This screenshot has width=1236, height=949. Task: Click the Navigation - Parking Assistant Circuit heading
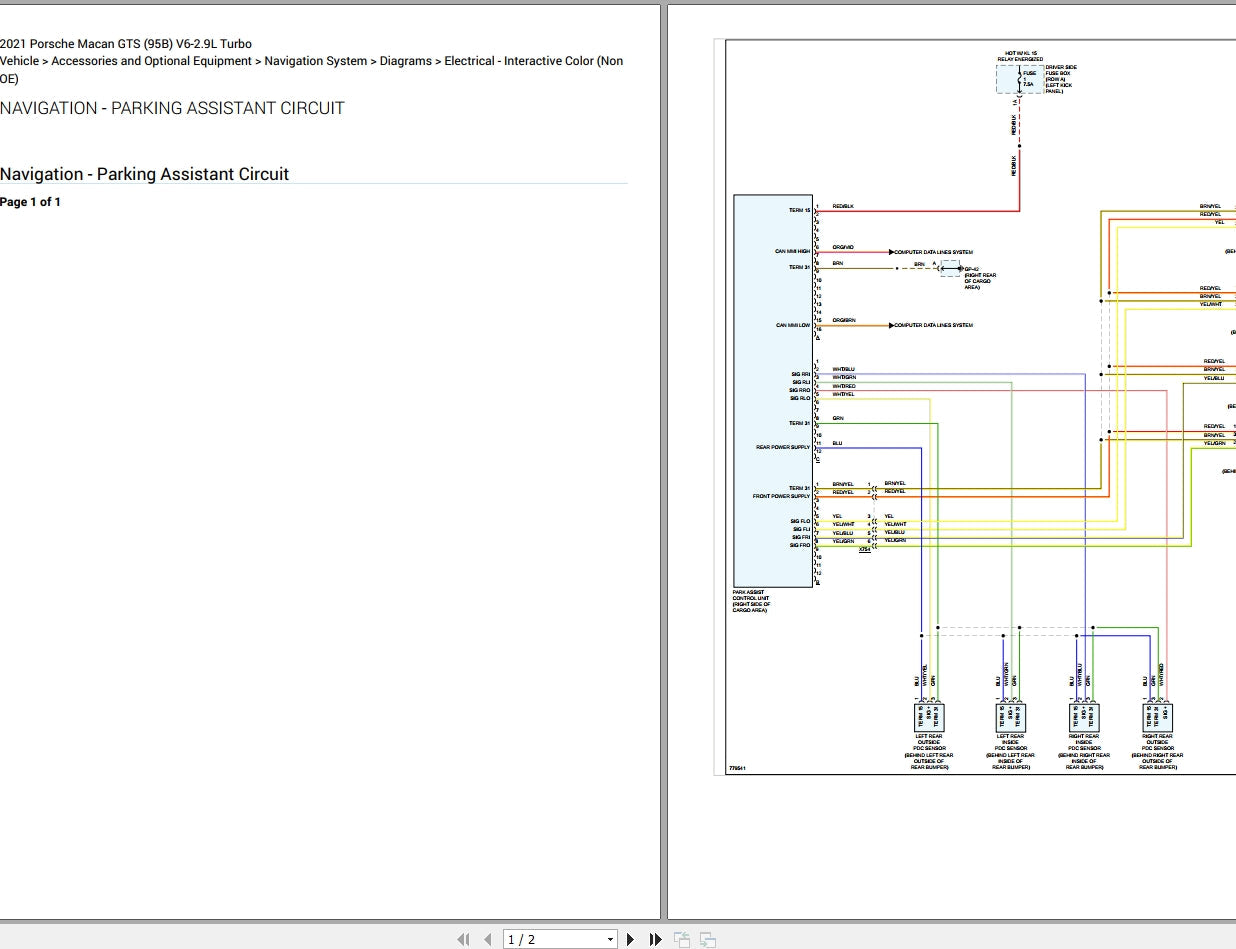click(145, 174)
